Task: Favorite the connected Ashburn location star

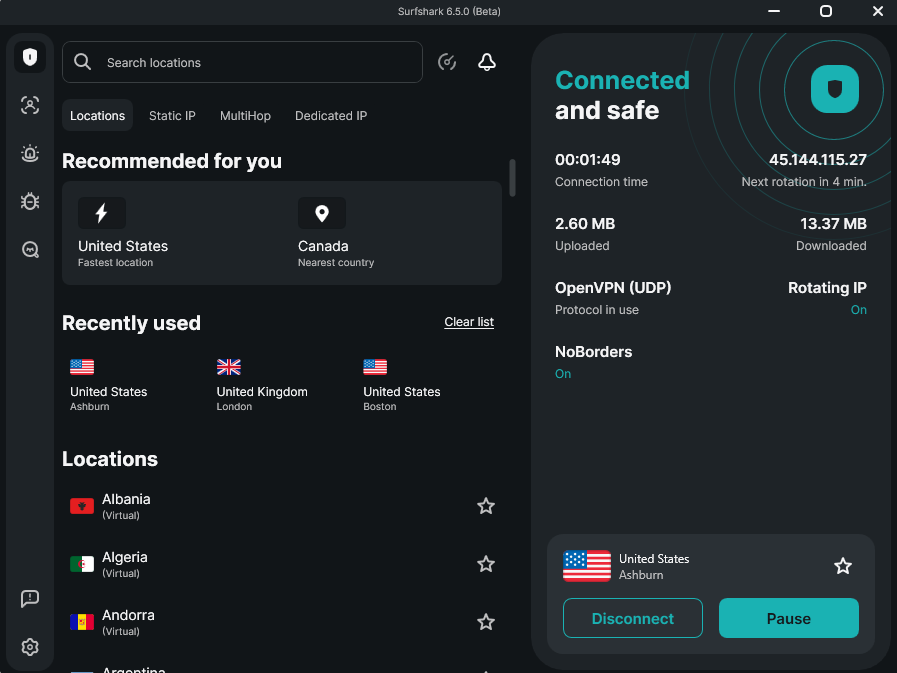Action: click(x=843, y=566)
